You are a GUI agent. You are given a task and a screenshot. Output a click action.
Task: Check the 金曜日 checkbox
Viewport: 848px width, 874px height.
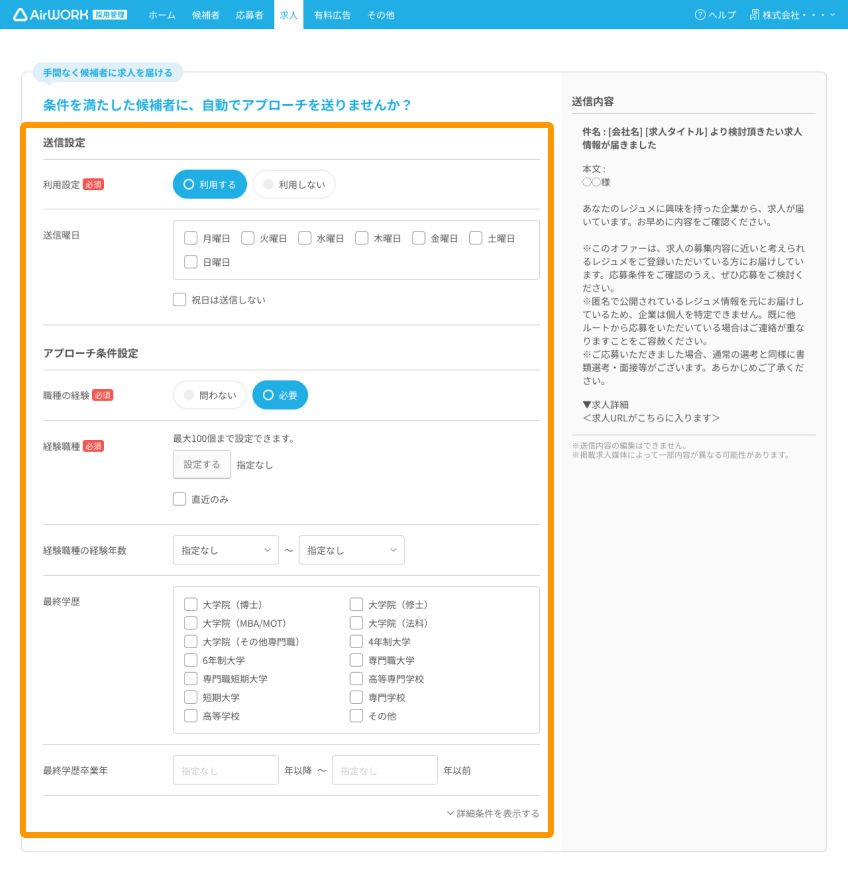419,238
